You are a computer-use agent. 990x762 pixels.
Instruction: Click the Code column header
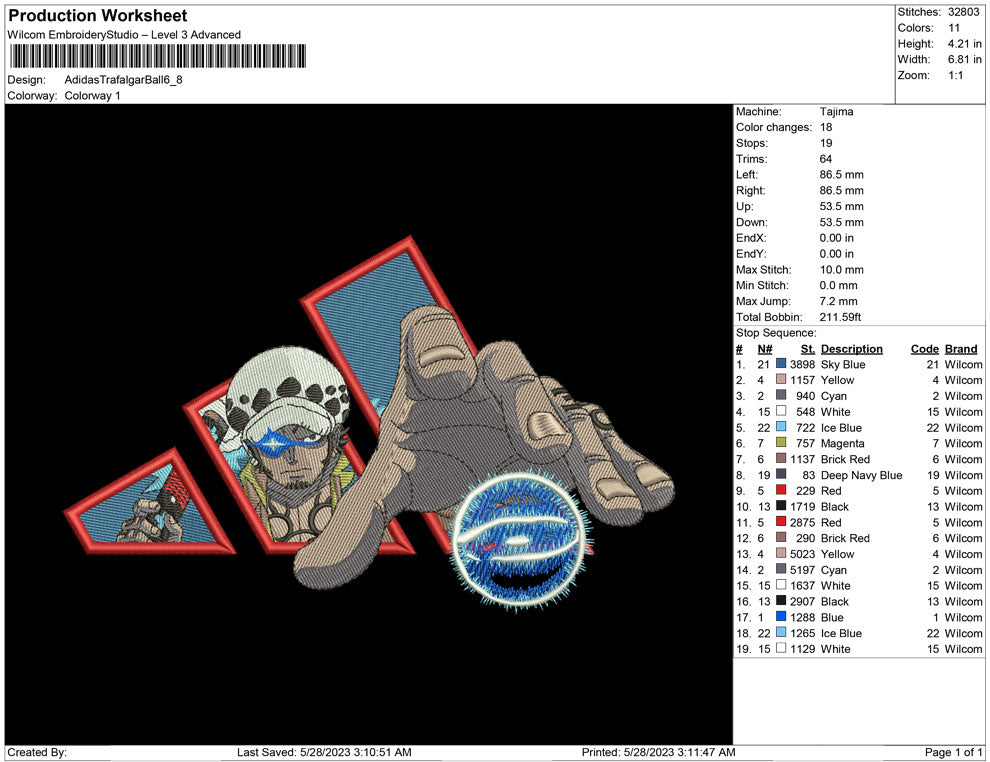click(925, 349)
